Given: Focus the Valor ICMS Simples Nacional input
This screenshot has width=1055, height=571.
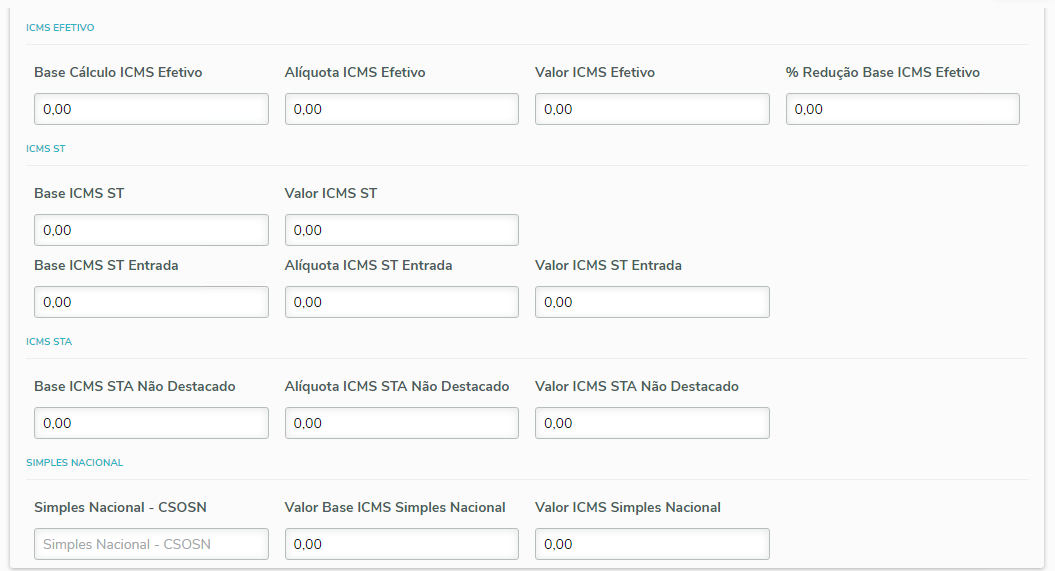Looking at the screenshot, I should 652,544.
